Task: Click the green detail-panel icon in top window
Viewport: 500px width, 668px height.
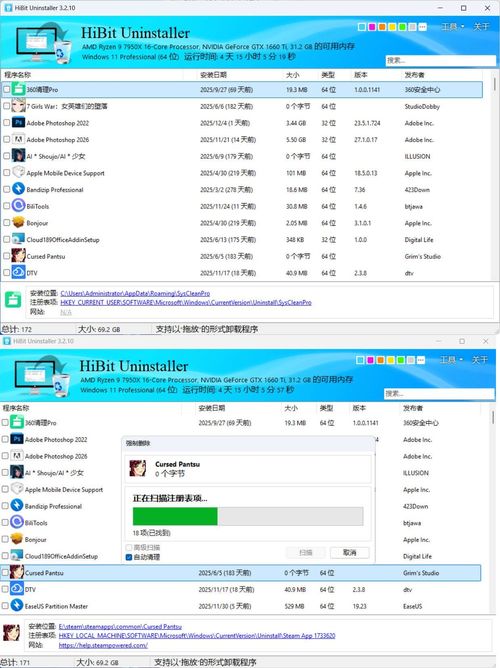Action: (x=13, y=300)
